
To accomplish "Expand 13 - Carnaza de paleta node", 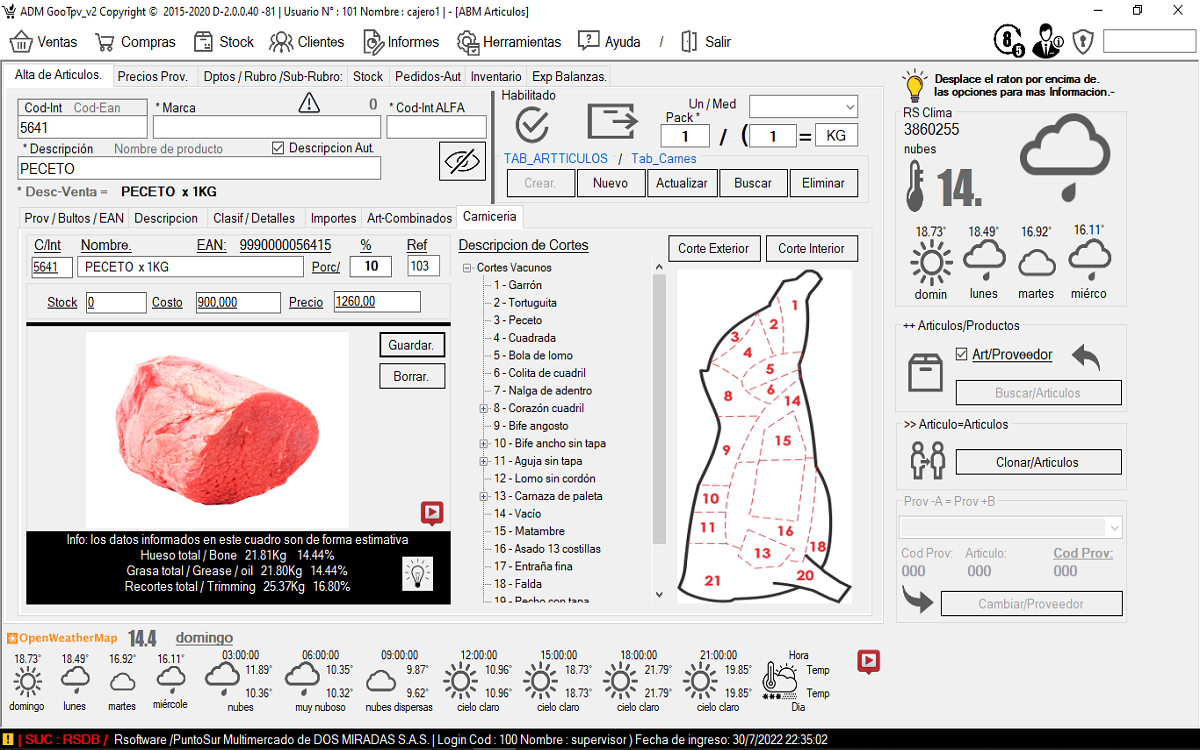I will (485, 496).
